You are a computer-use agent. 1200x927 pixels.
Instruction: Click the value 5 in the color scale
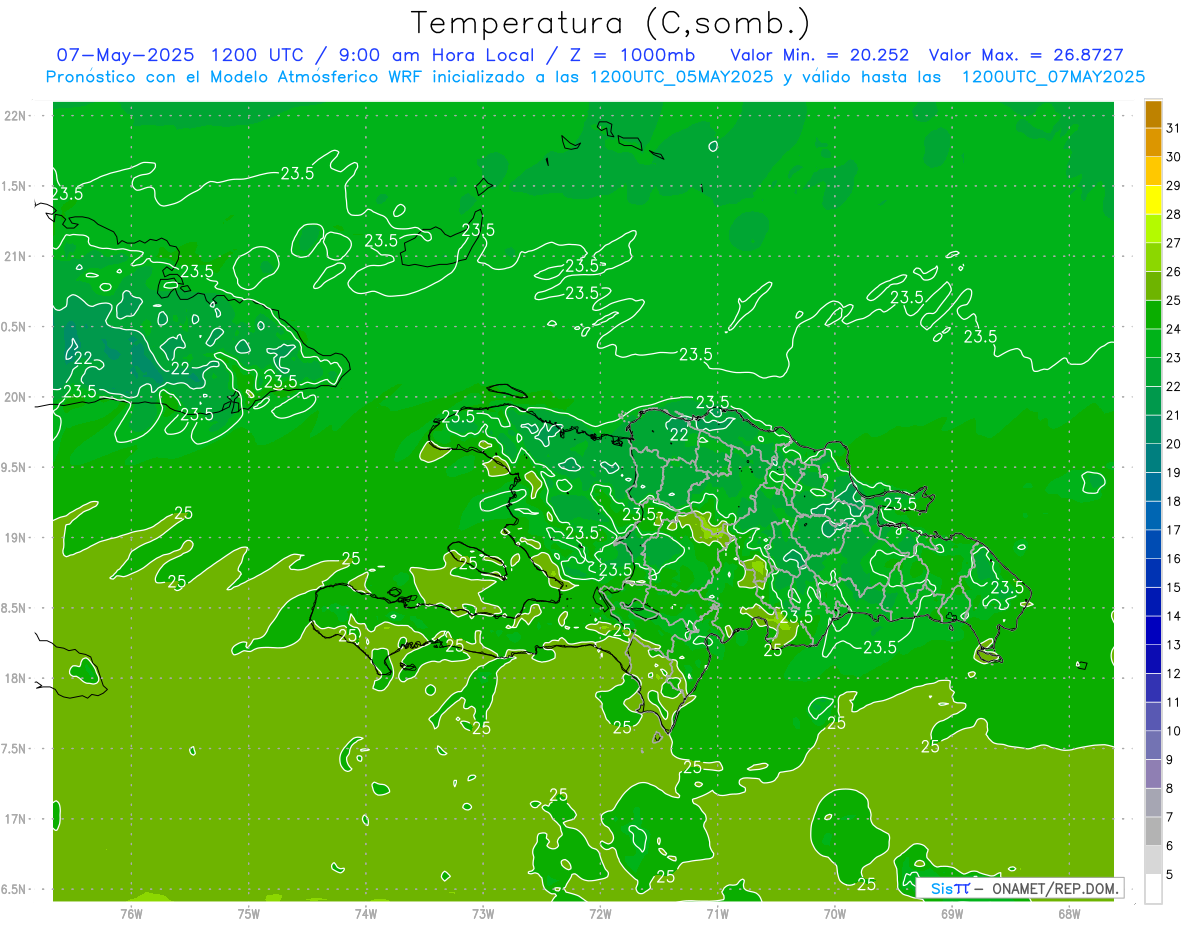click(1170, 875)
